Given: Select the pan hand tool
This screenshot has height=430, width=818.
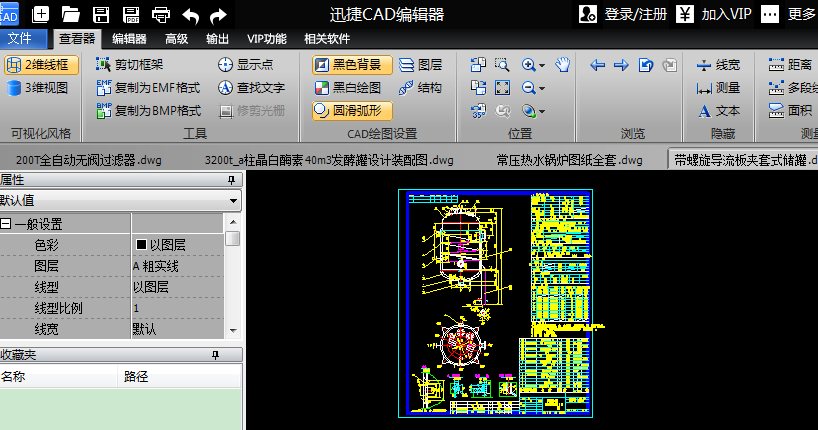Looking at the screenshot, I should point(562,65).
